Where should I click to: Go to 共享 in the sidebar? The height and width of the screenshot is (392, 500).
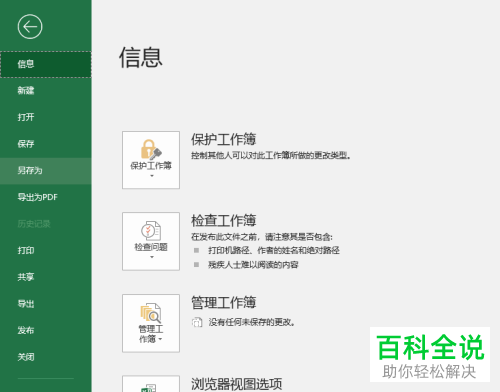click(46, 277)
